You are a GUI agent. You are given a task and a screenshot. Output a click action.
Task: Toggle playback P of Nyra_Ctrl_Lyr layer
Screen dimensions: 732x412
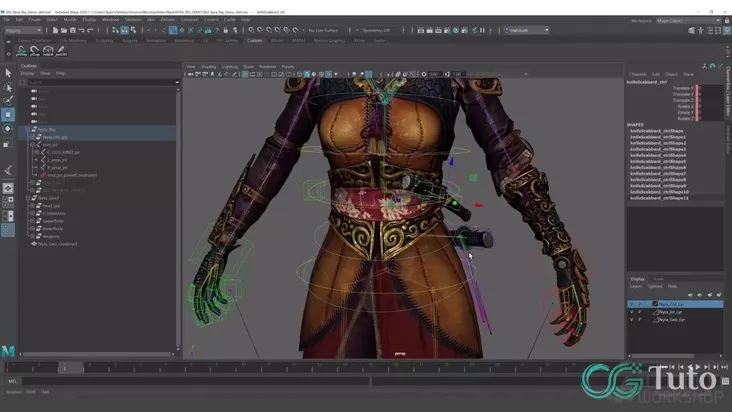tap(640, 304)
